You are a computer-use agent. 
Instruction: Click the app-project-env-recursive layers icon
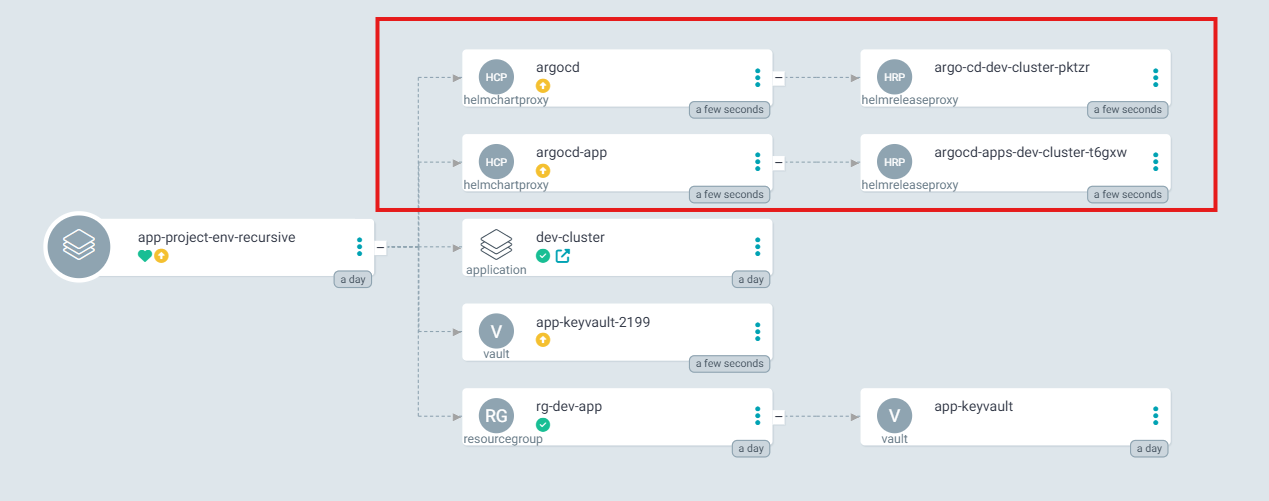point(77,246)
